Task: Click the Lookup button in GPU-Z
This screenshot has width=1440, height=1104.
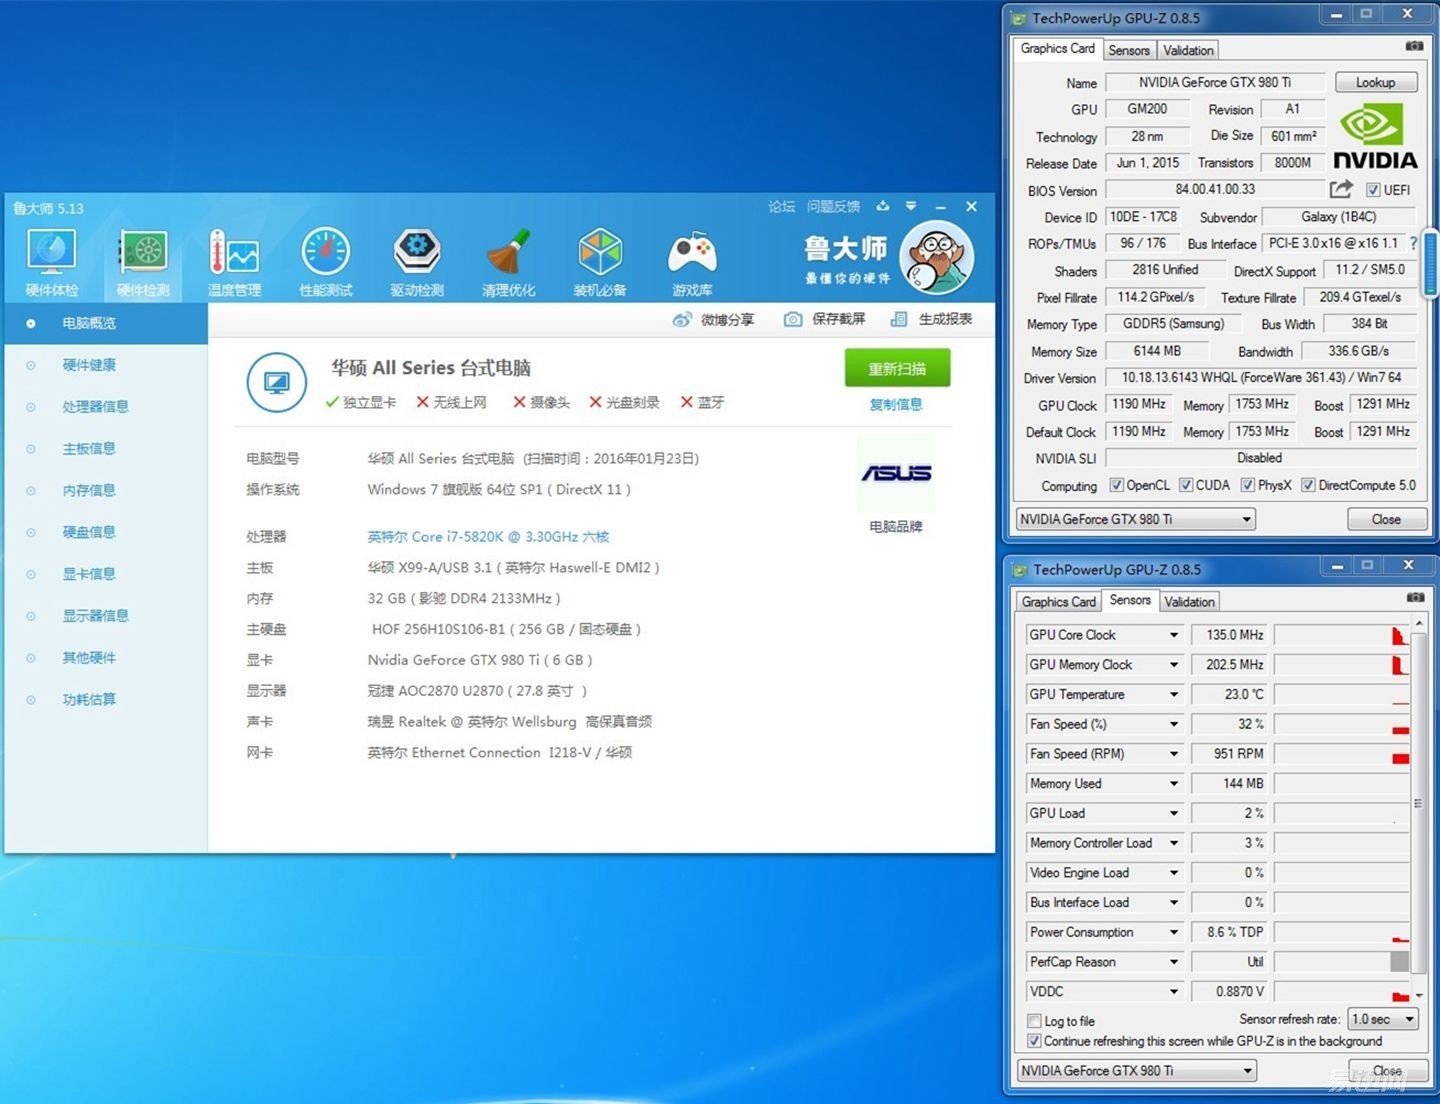Action: tap(1375, 82)
